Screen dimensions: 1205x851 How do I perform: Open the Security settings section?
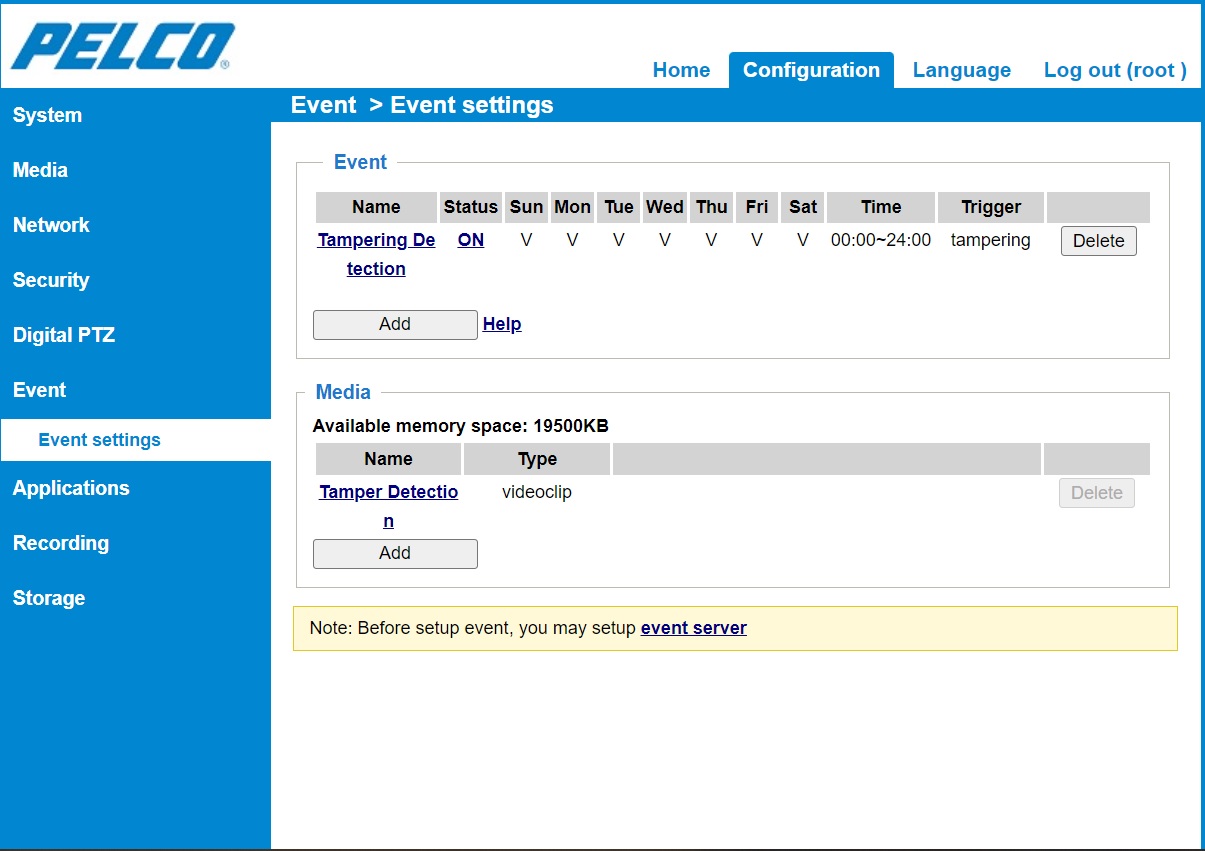pyautogui.click(x=51, y=280)
